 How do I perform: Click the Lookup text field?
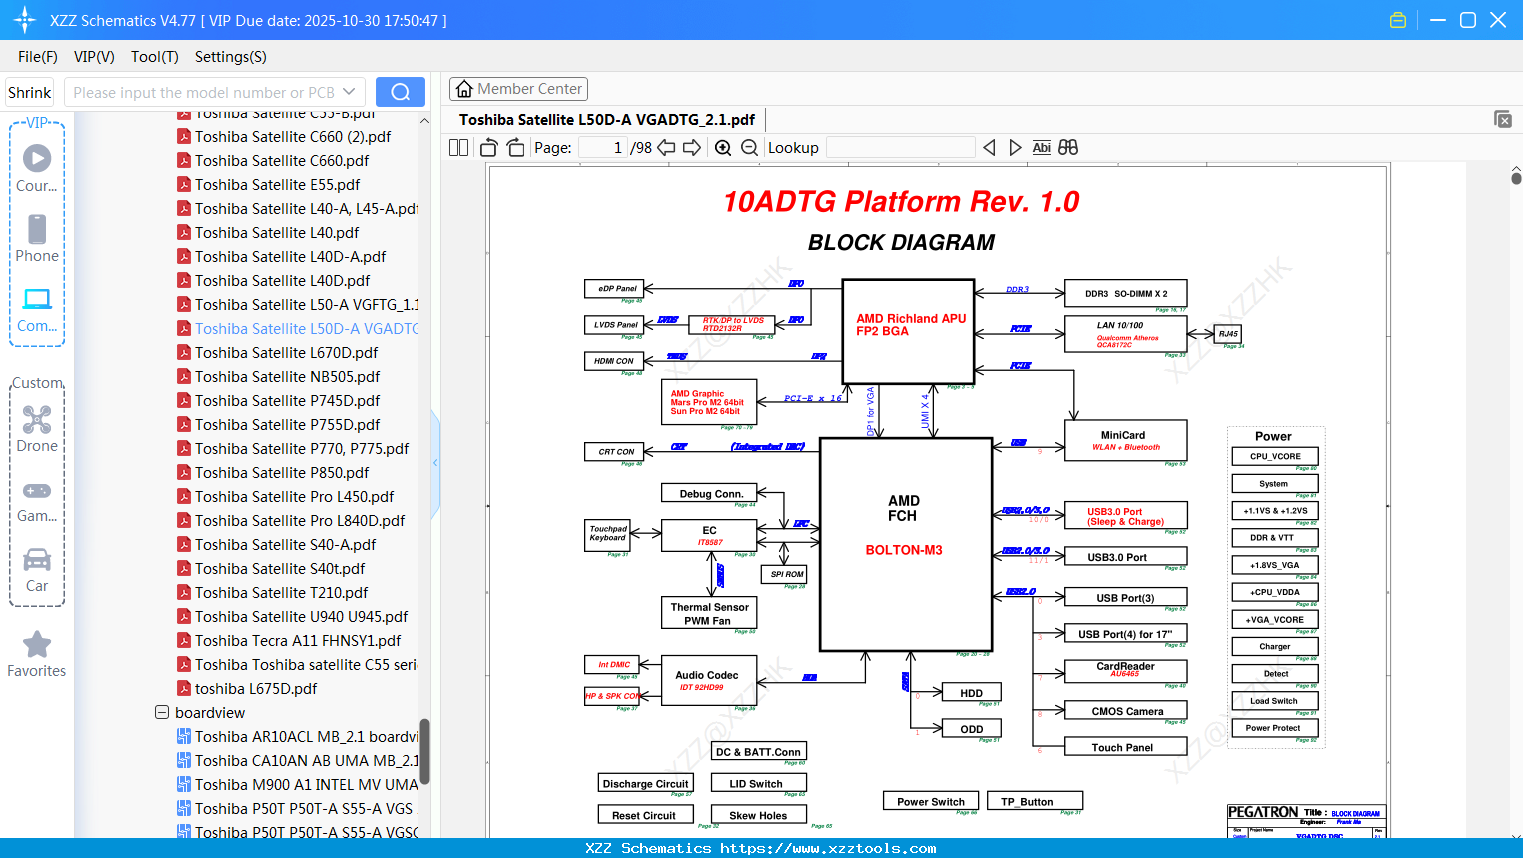[x=901, y=147]
